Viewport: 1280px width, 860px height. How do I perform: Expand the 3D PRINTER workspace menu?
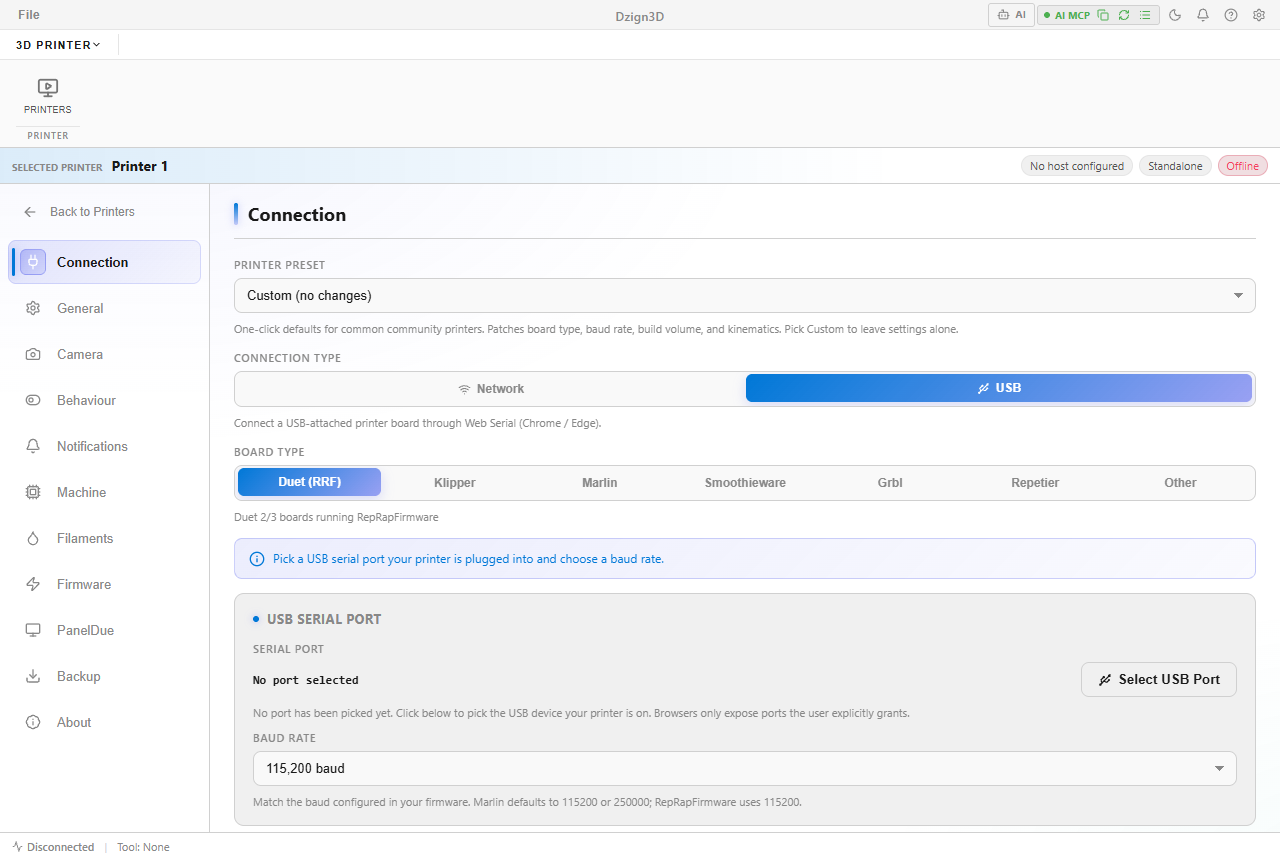(58, 45)
